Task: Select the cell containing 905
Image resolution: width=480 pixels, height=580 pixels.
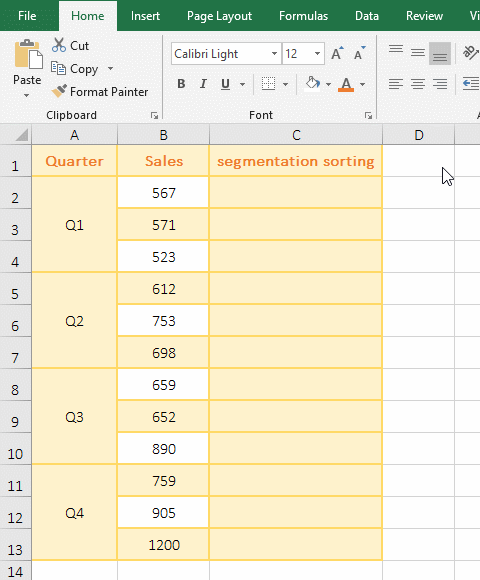Action: 163,513
